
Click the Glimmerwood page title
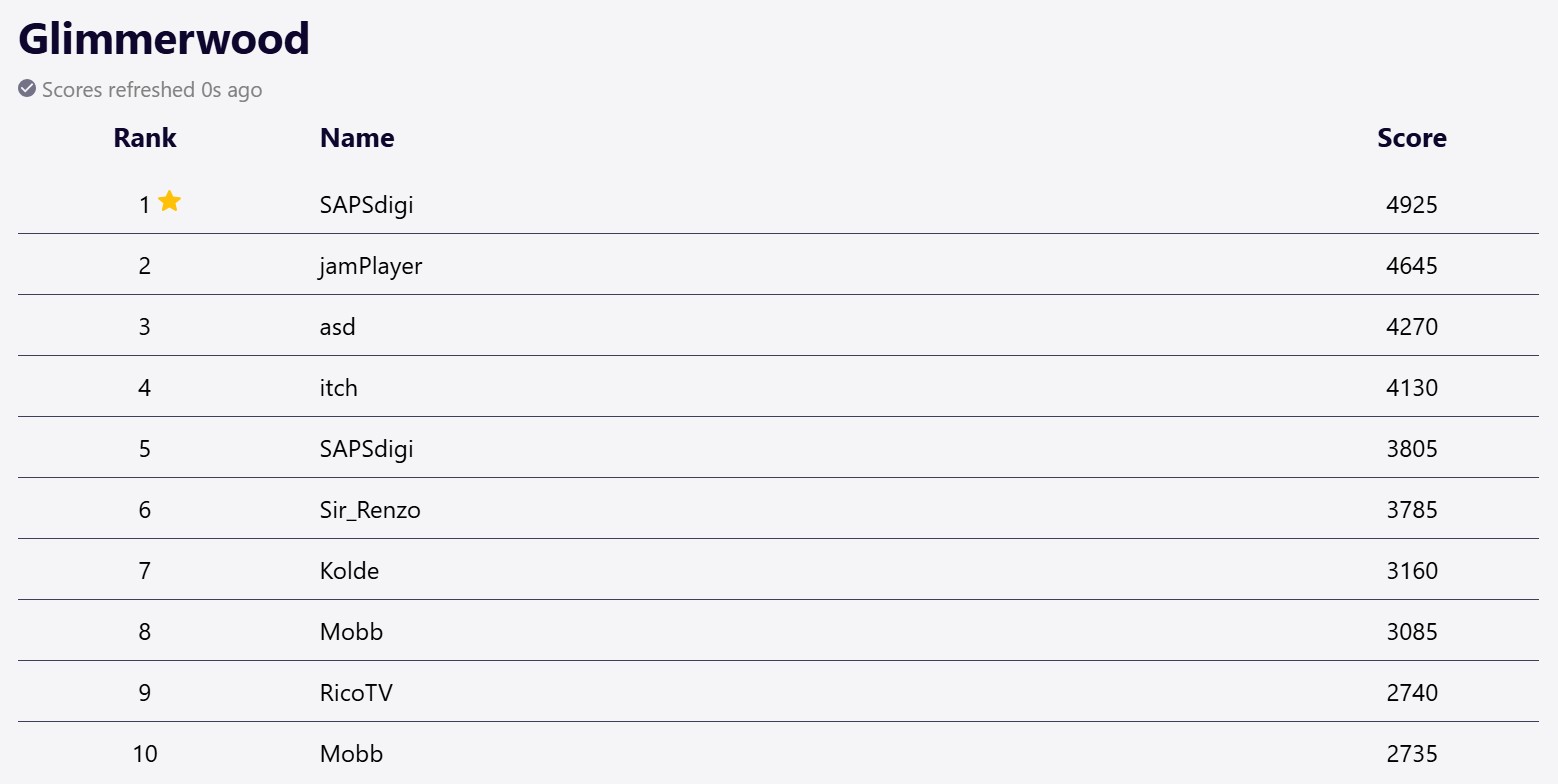point(164,39)
